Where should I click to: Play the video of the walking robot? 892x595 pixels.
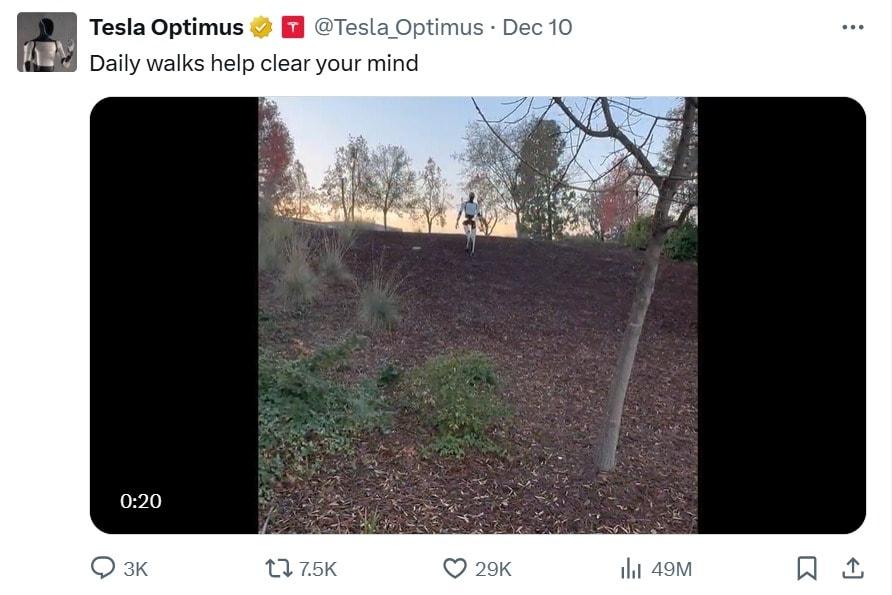click(478, 315)
